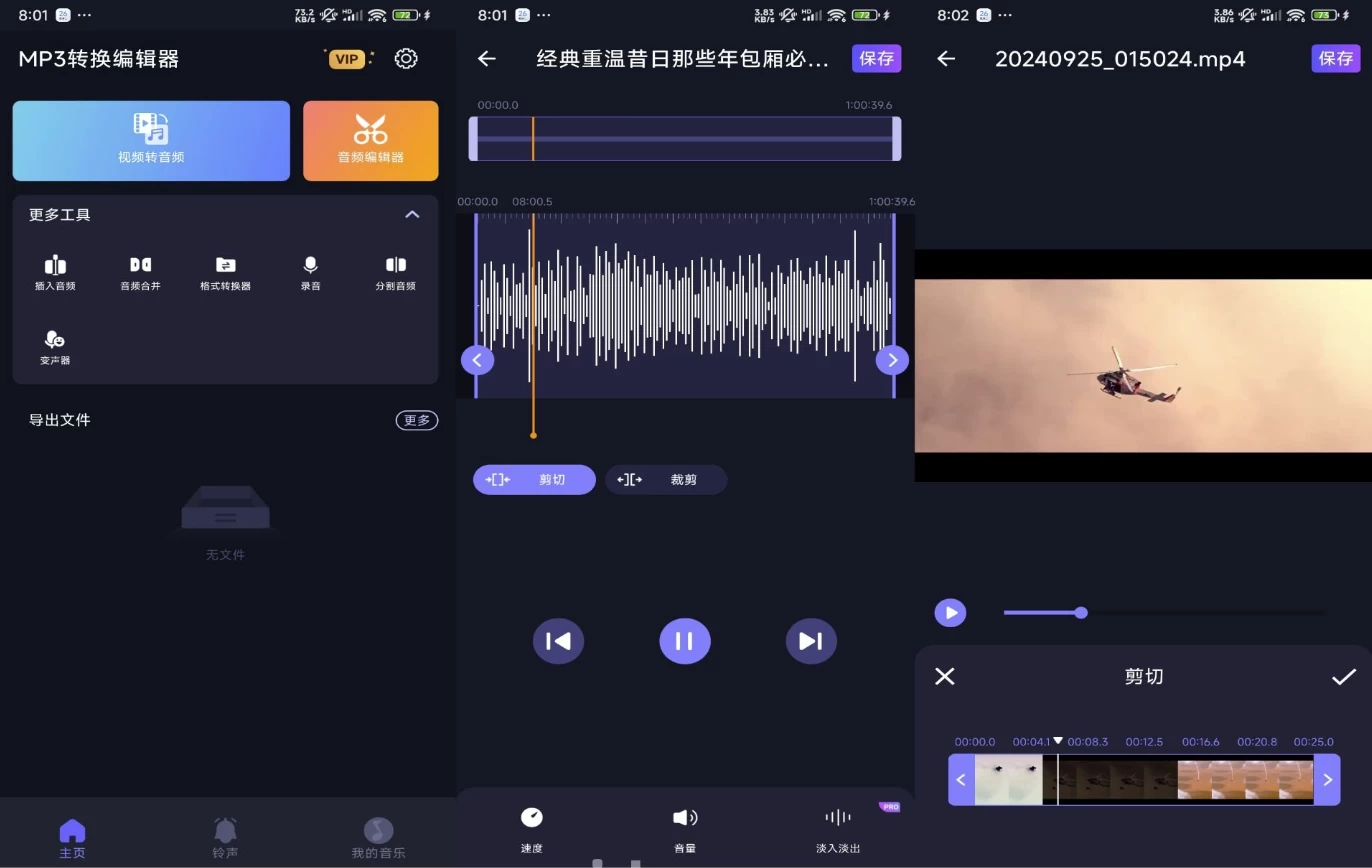Open settings gear on home screen

(x=406, y=59)
